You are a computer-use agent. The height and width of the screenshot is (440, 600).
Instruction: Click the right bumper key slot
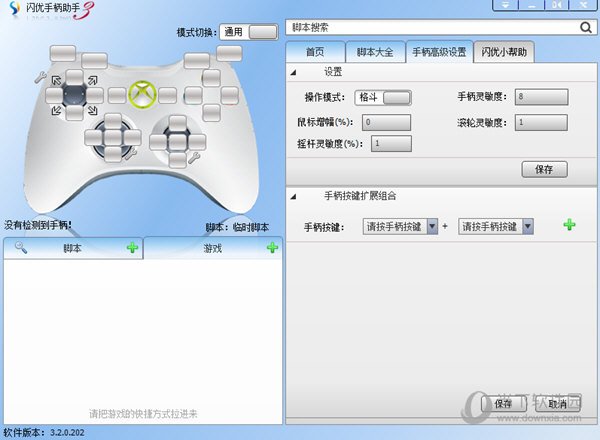click(197, 61)
